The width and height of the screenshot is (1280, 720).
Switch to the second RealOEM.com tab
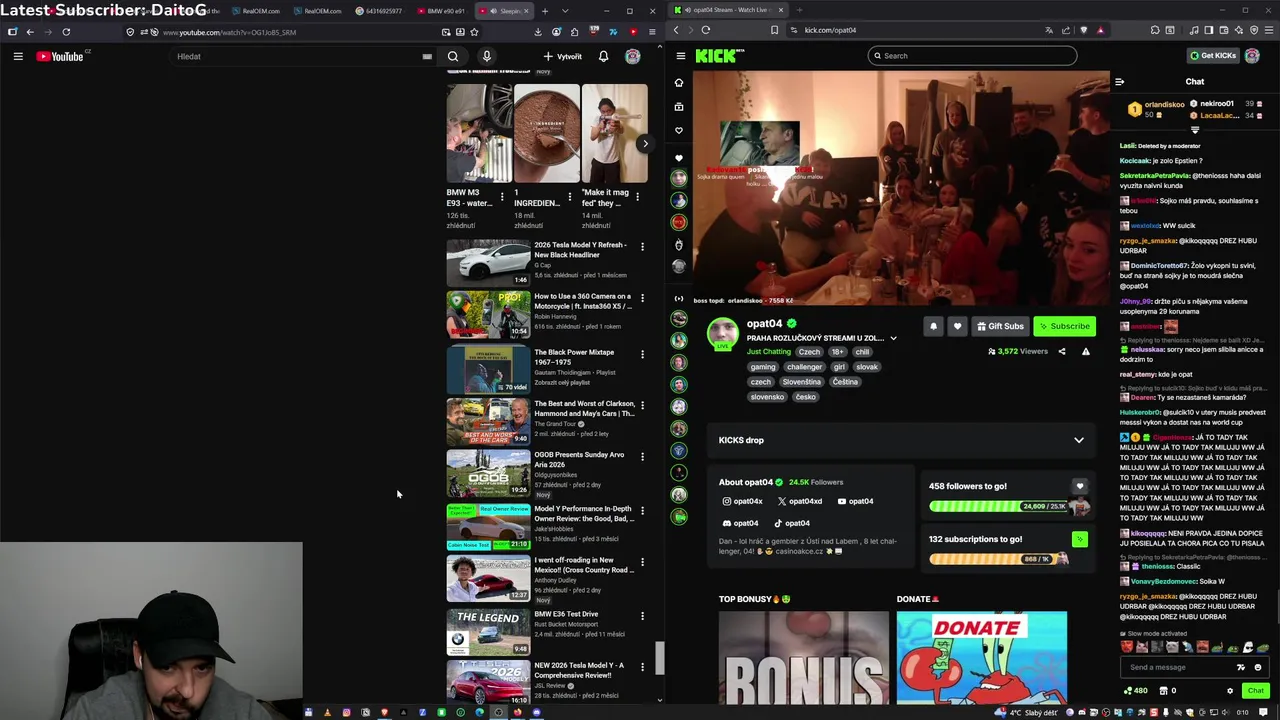coord(319,11)
